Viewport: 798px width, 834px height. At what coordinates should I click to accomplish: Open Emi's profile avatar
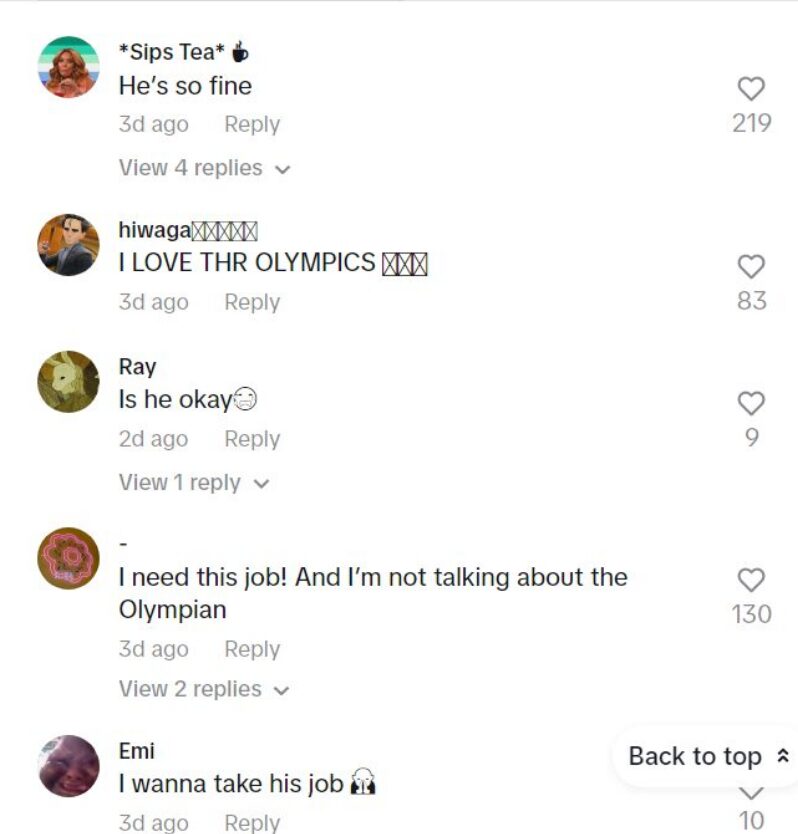(68, 766)
